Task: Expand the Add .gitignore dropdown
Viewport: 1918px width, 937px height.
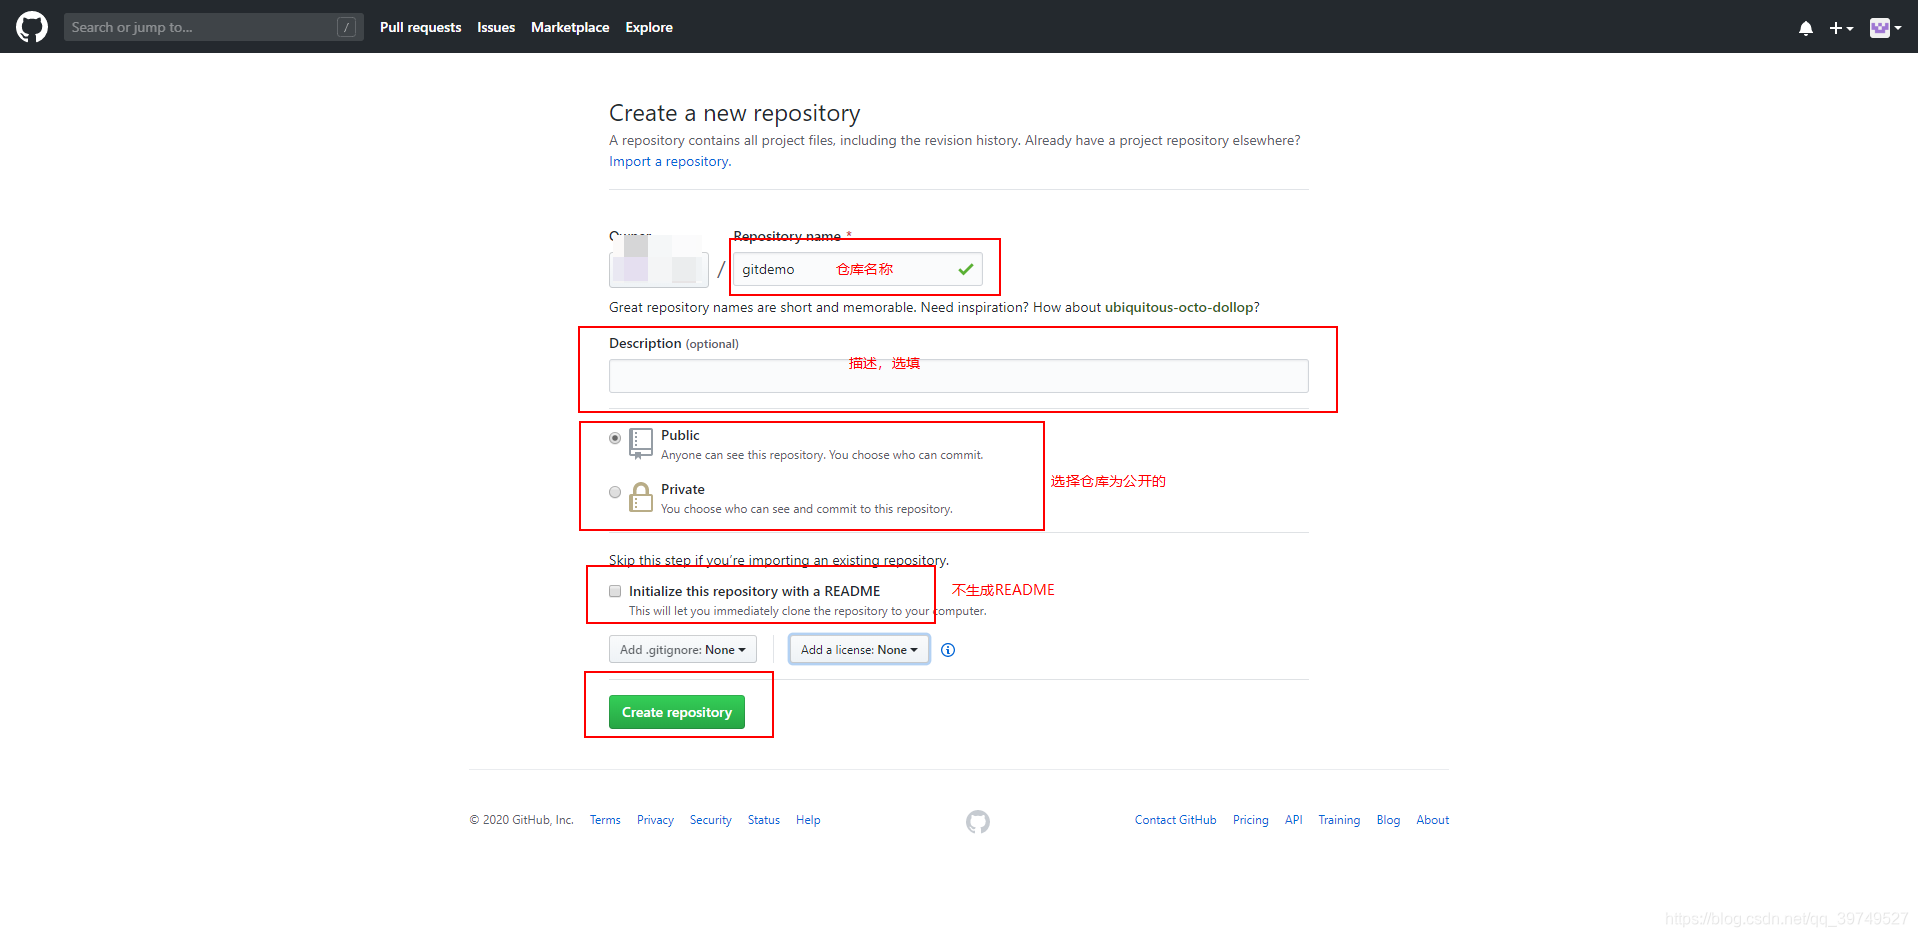Action: 683,650
